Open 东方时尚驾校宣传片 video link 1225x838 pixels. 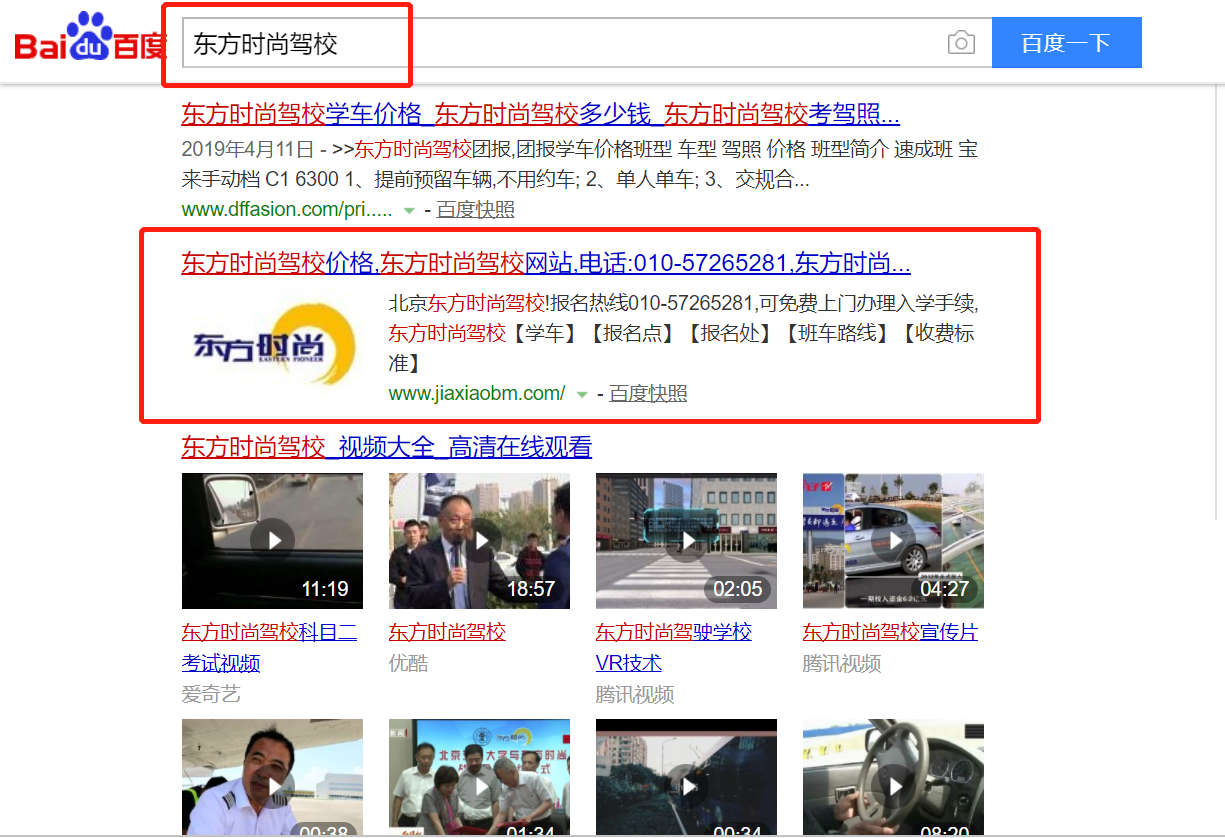pos(890,632)
